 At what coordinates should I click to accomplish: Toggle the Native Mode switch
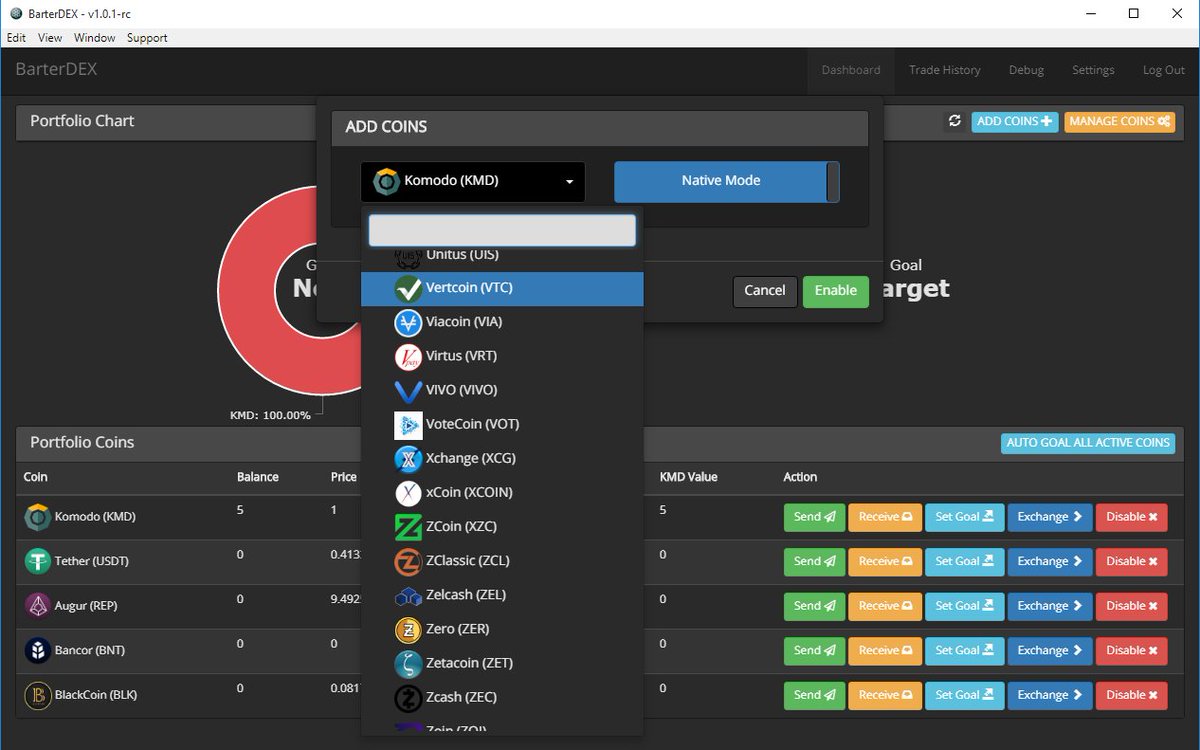(727, 182)
